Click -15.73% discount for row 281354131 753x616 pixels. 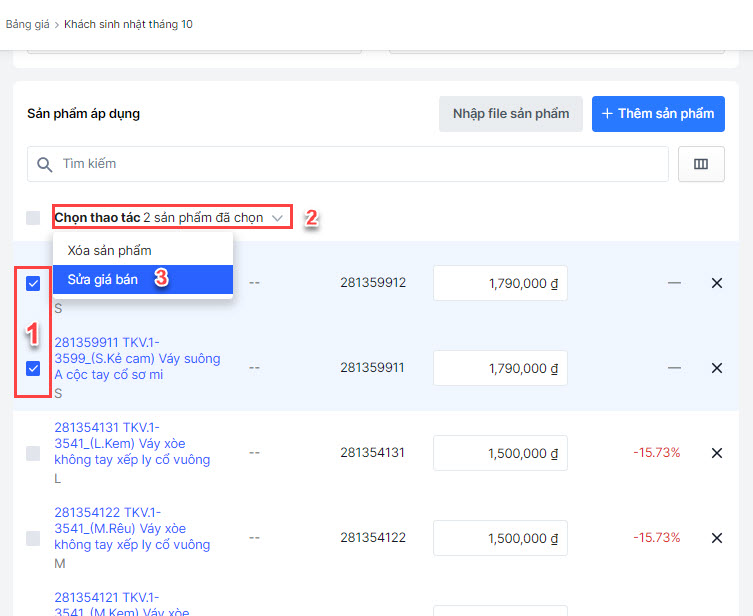[656, 452]
